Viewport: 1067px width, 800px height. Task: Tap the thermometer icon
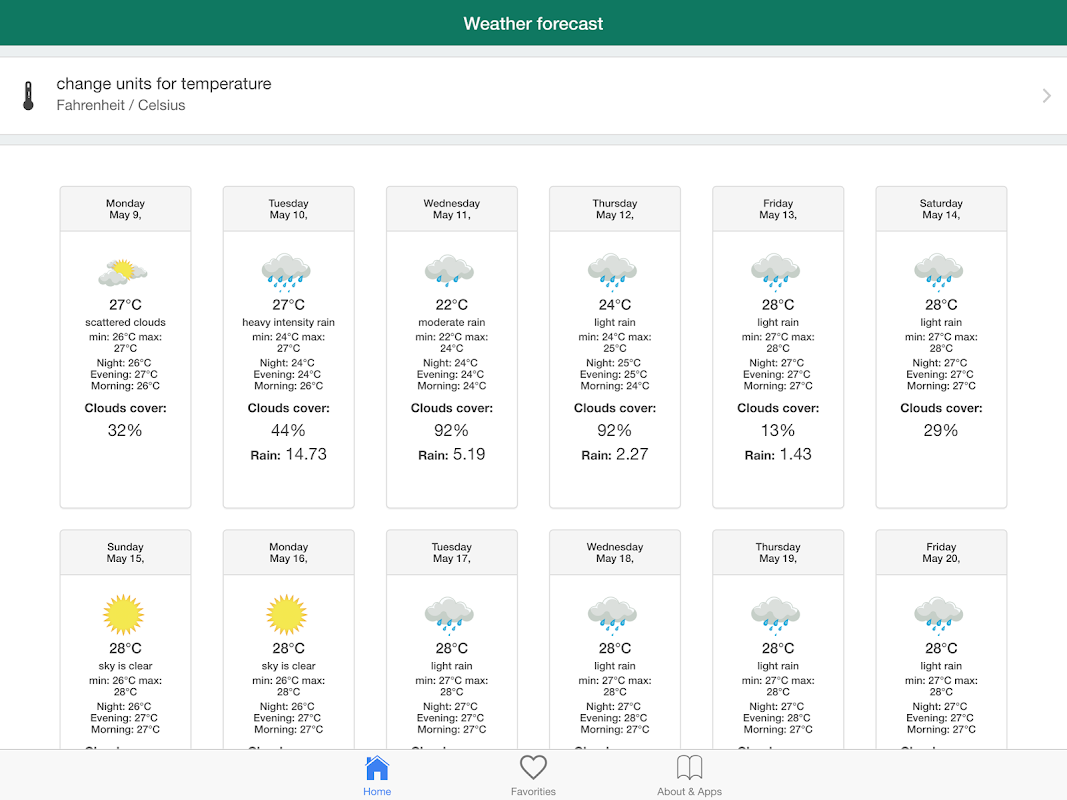(x=28, y=95)
